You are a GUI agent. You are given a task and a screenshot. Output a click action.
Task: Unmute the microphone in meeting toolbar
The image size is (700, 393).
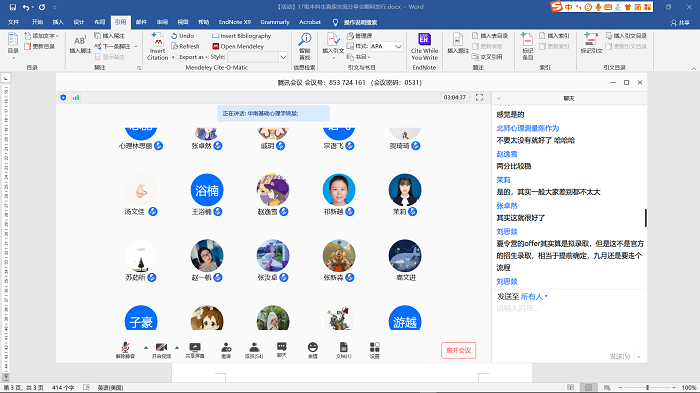[x=125, y=350]
